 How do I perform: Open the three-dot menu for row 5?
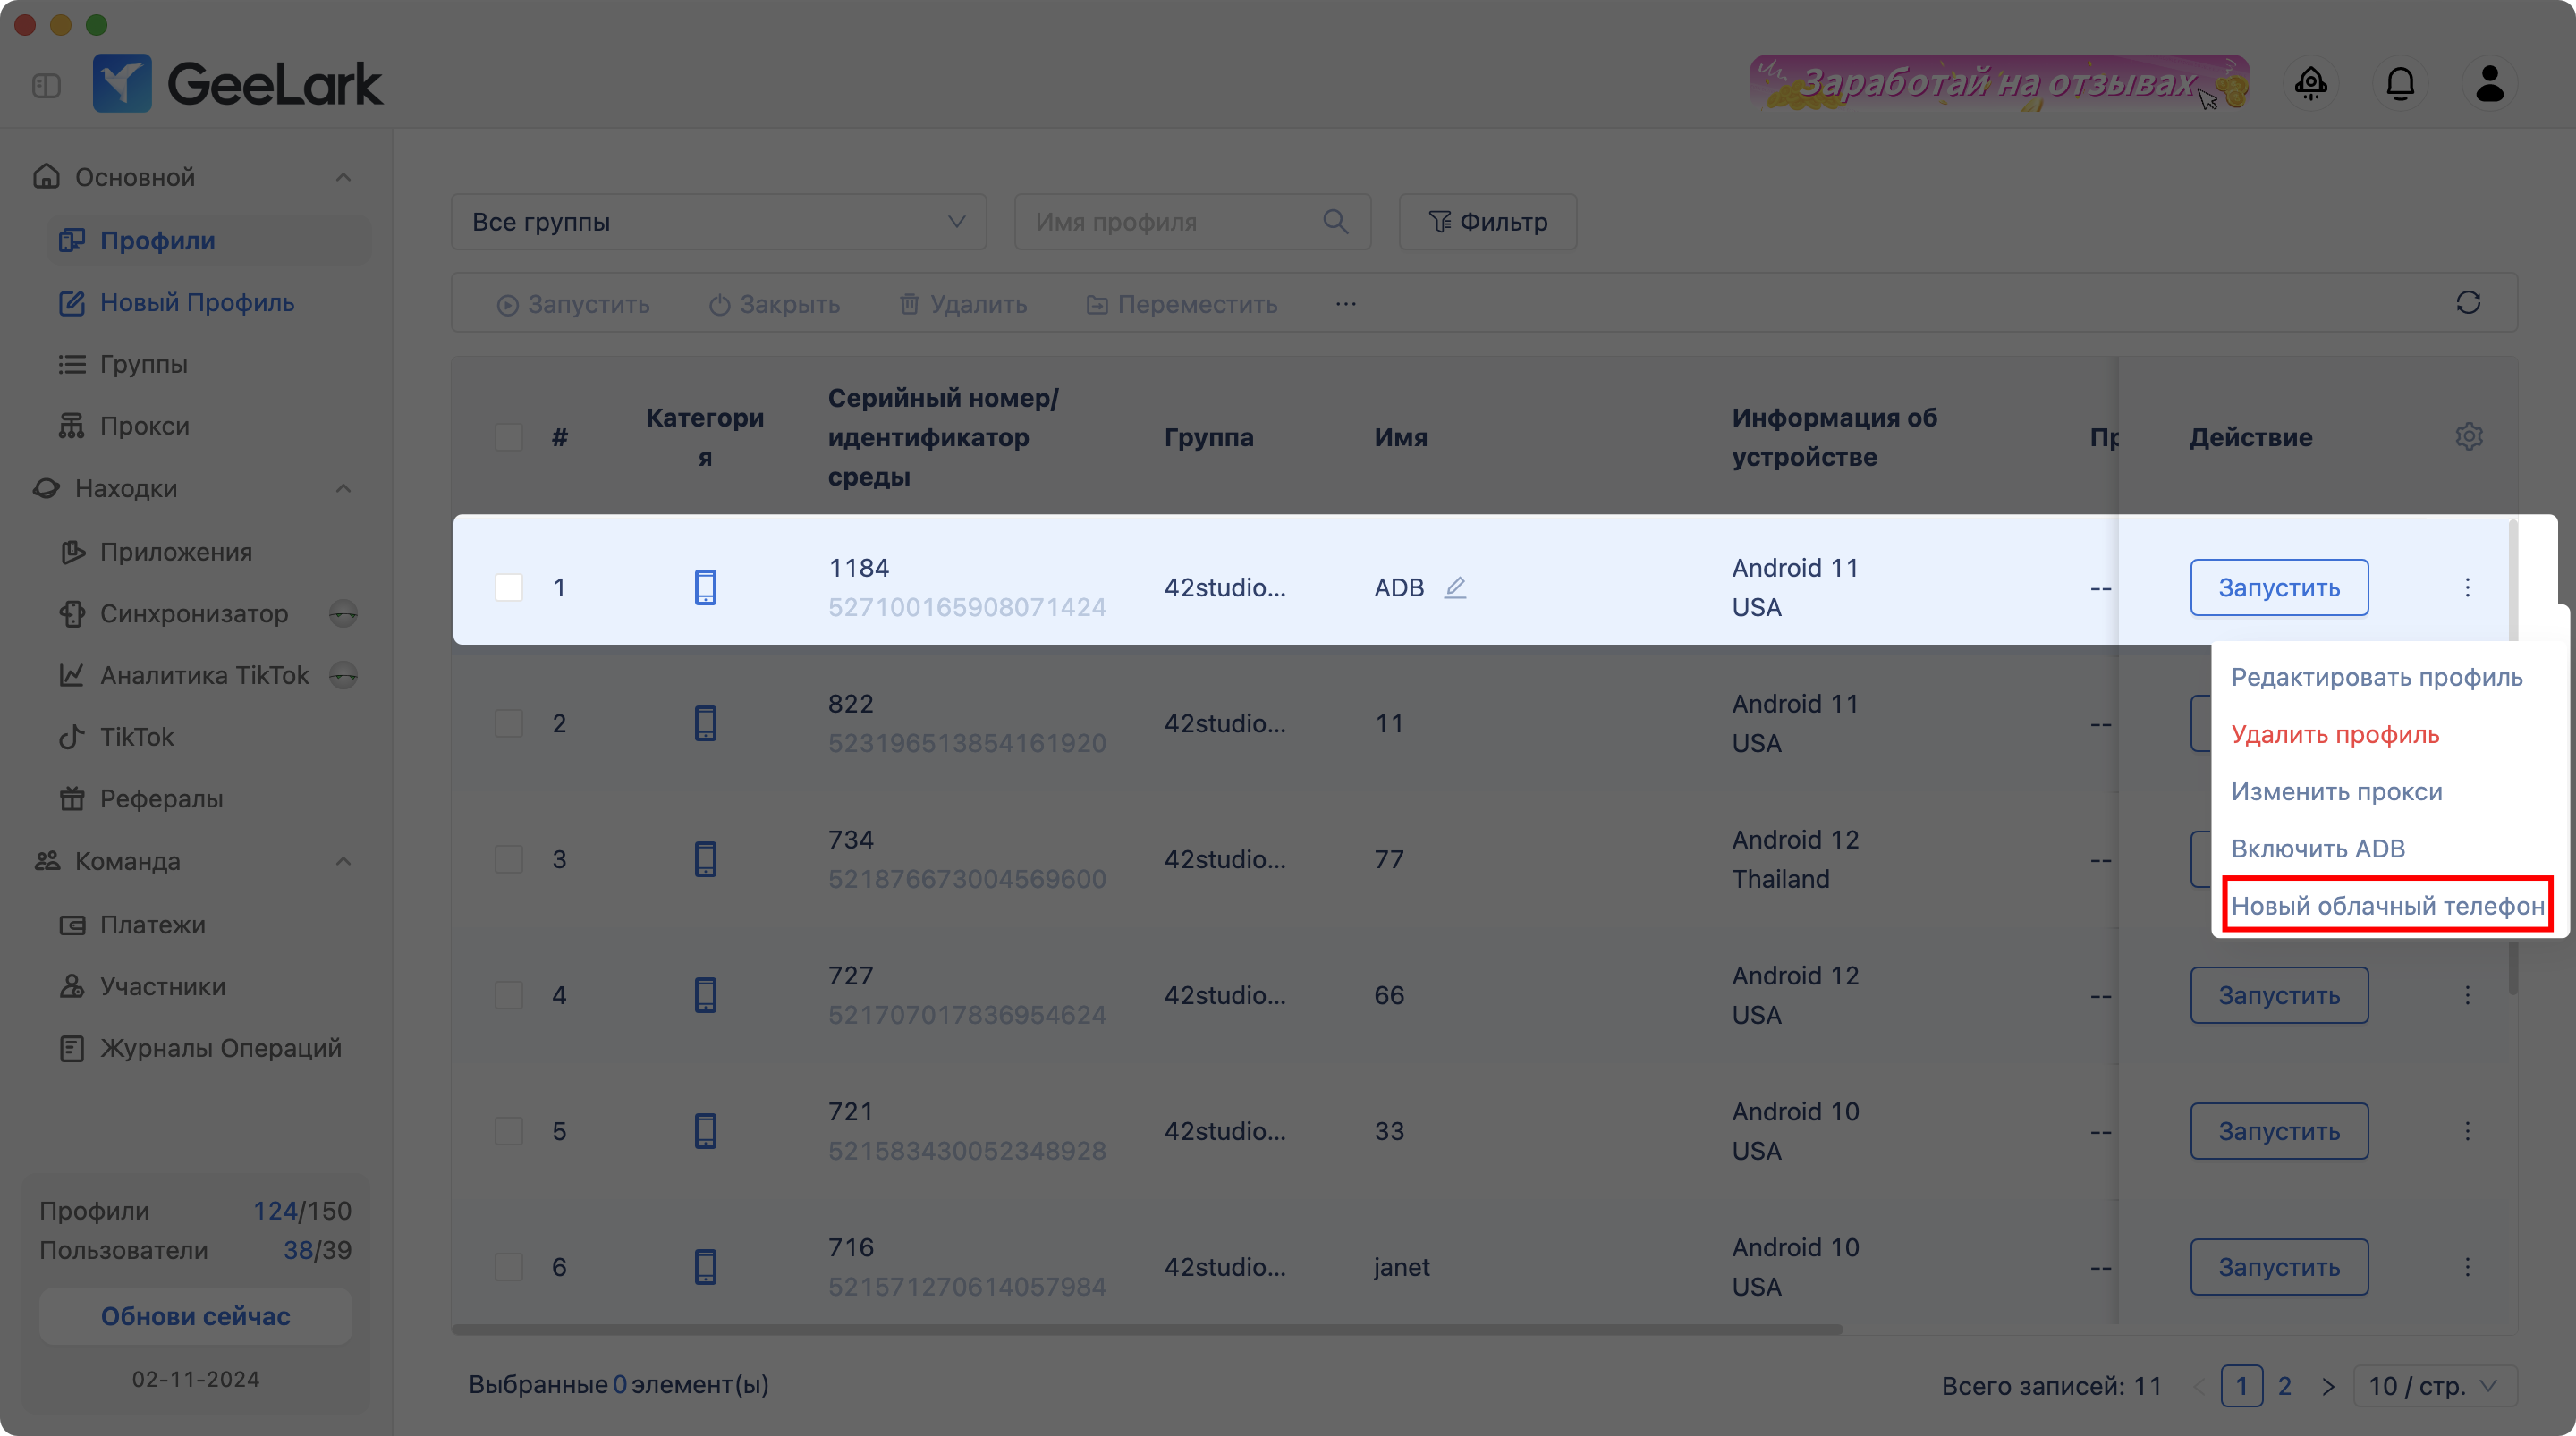coord(2467,1132)
